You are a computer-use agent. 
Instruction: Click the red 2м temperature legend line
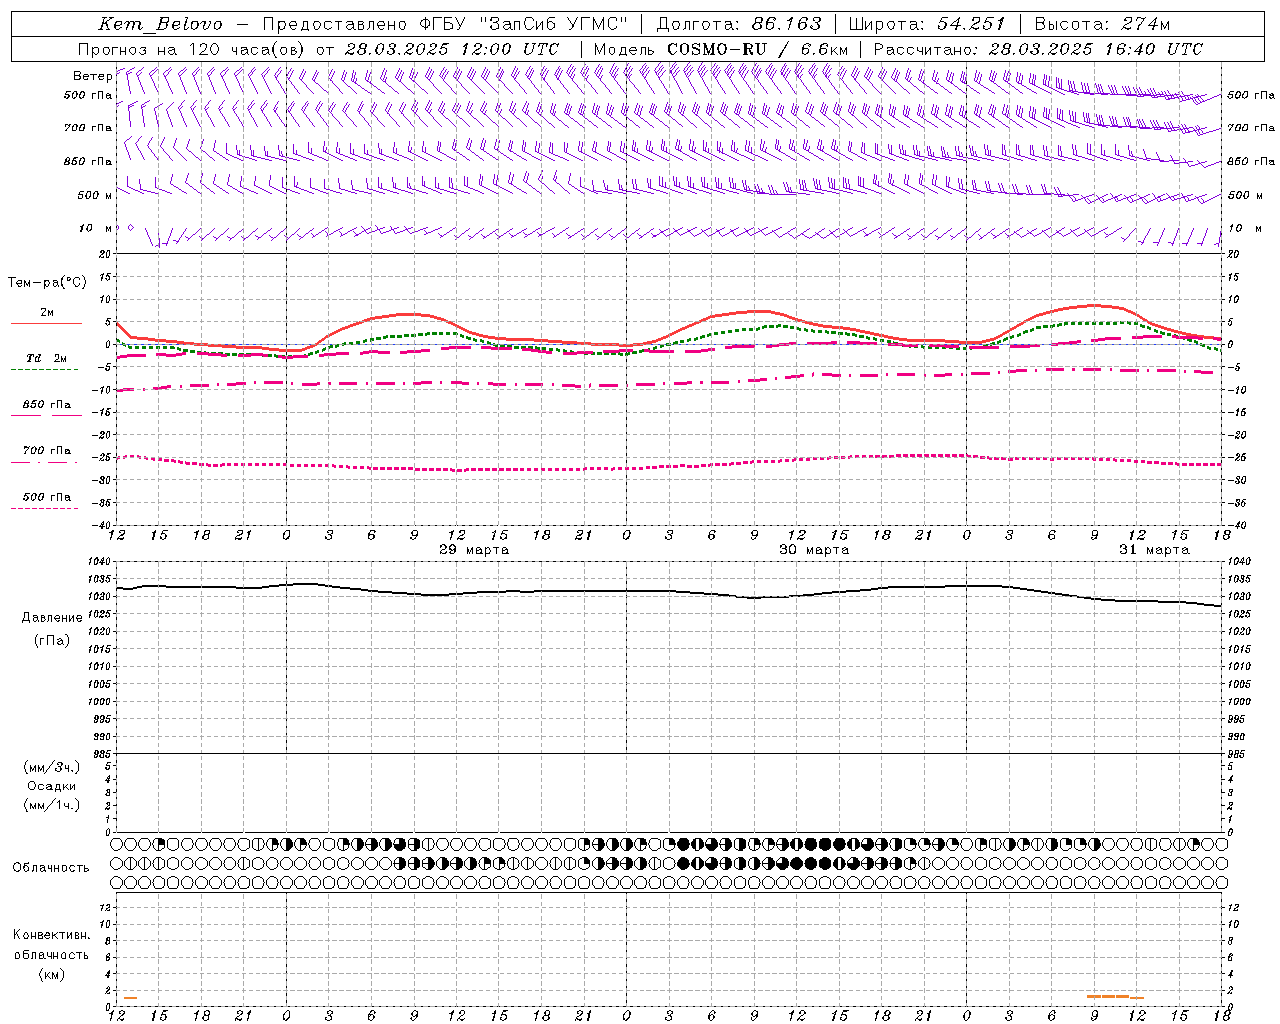coord(46,323)
